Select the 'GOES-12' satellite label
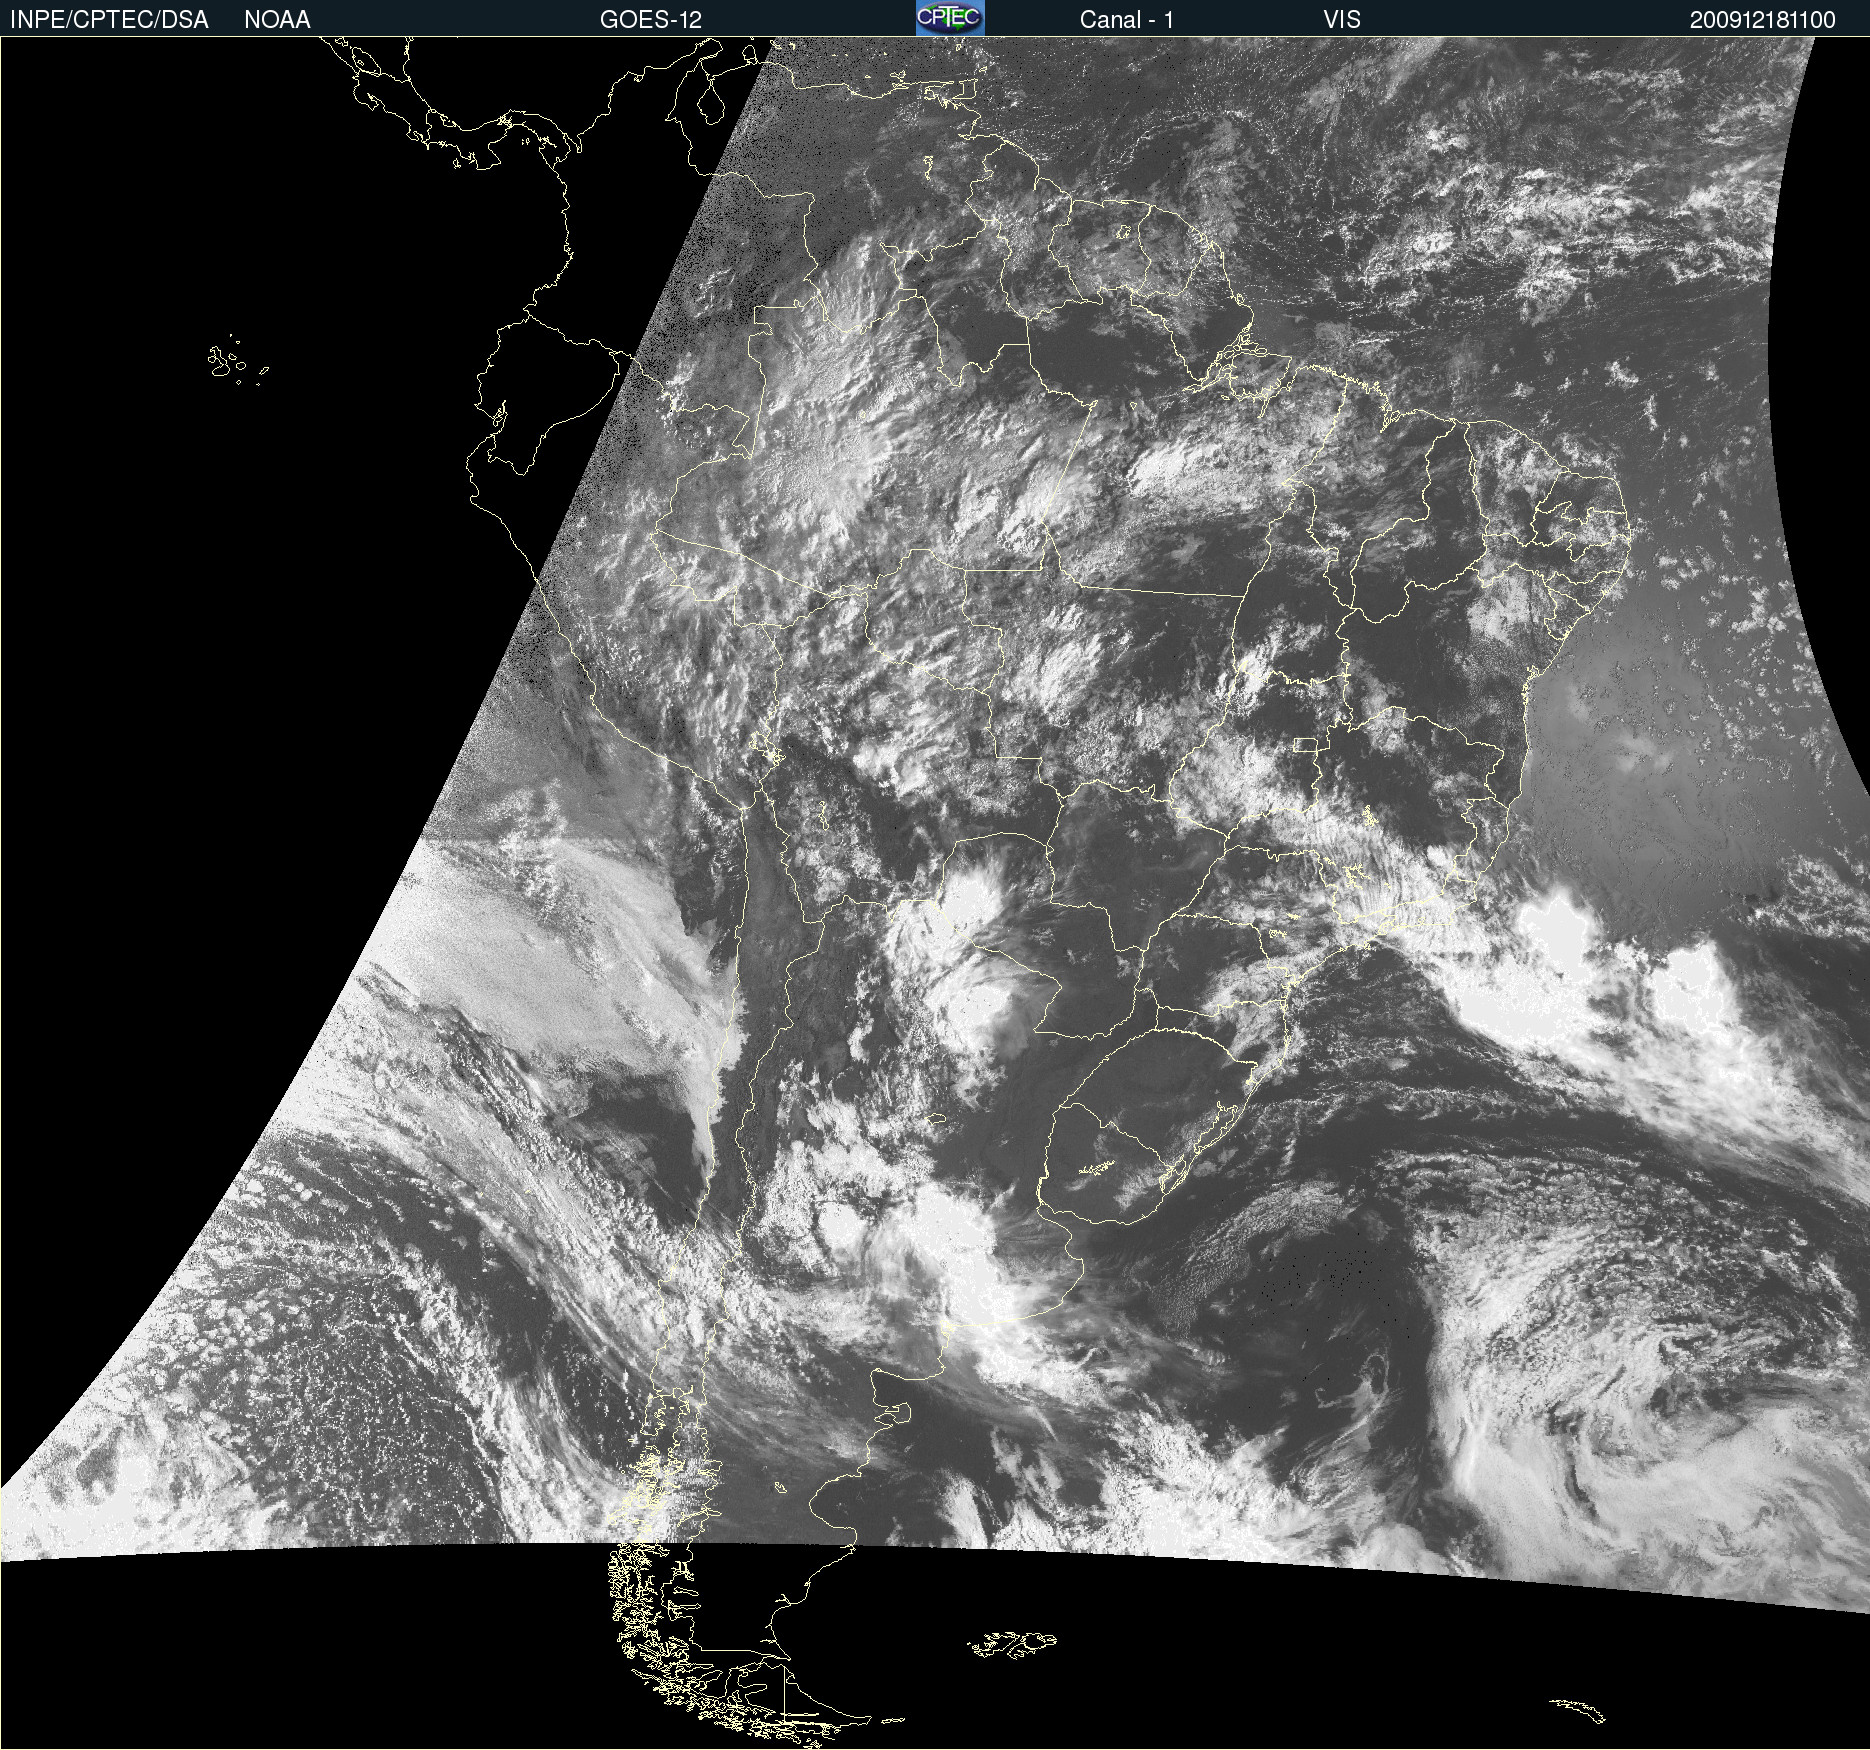 pos(651,20)
